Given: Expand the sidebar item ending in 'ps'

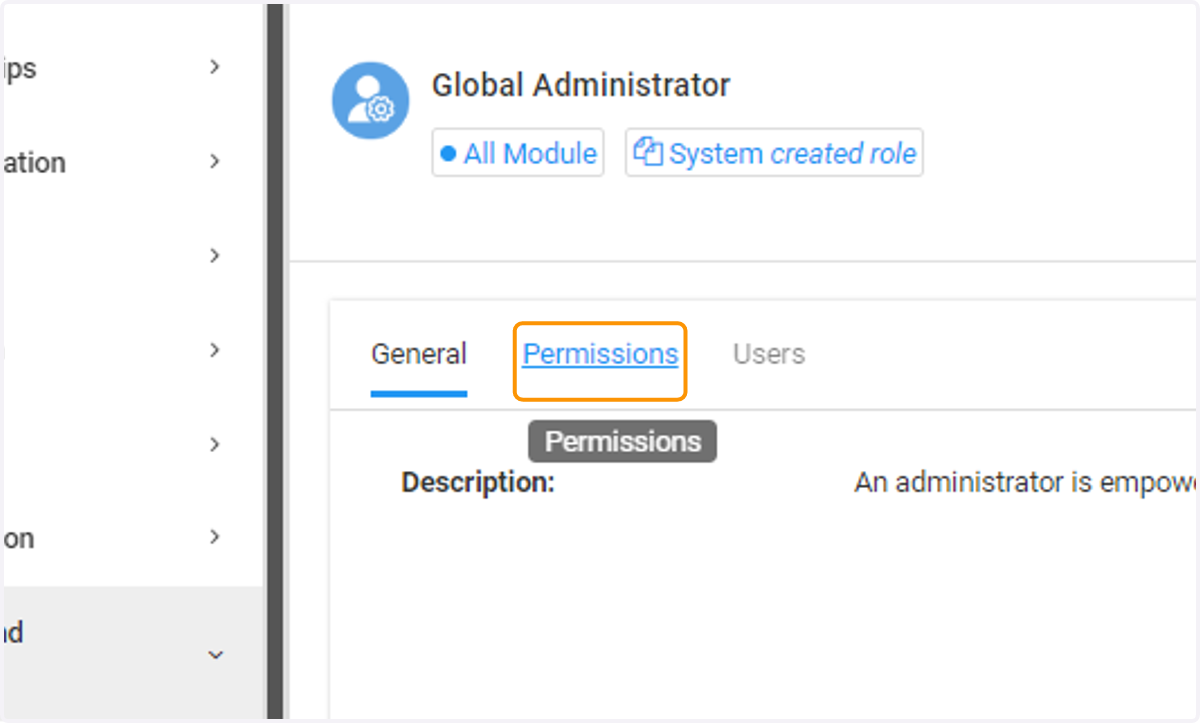Looking at the screenshot, I should coord(215,67).
